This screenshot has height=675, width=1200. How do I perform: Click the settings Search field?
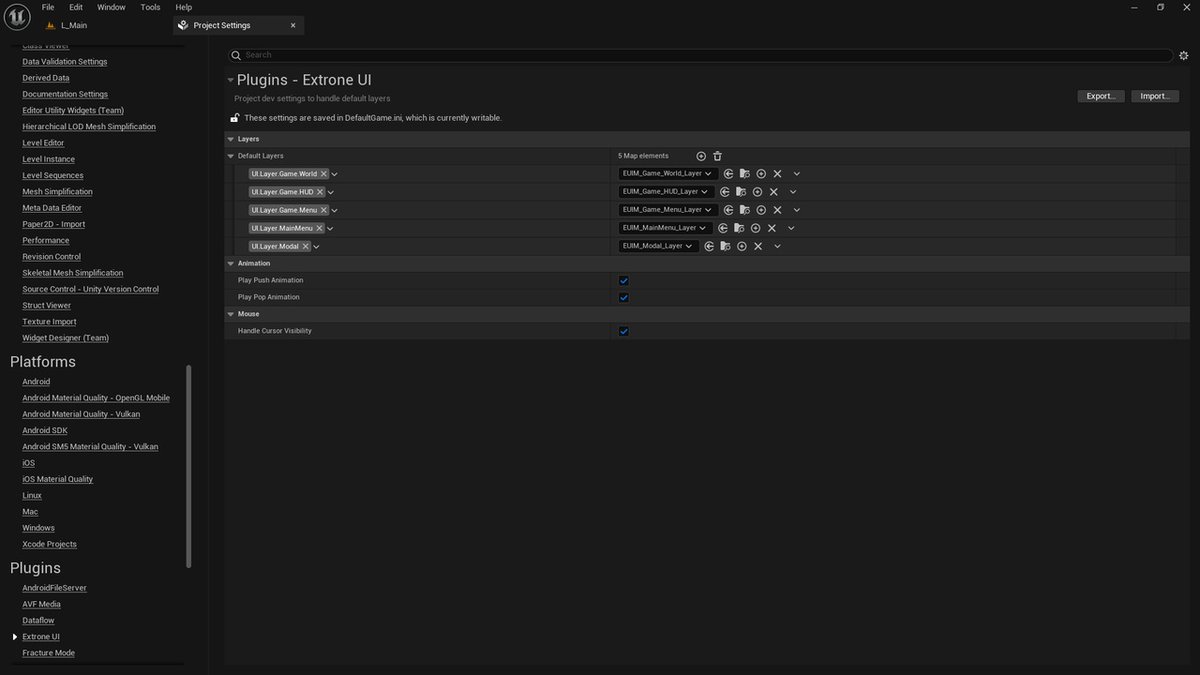[x=700, y=55]
